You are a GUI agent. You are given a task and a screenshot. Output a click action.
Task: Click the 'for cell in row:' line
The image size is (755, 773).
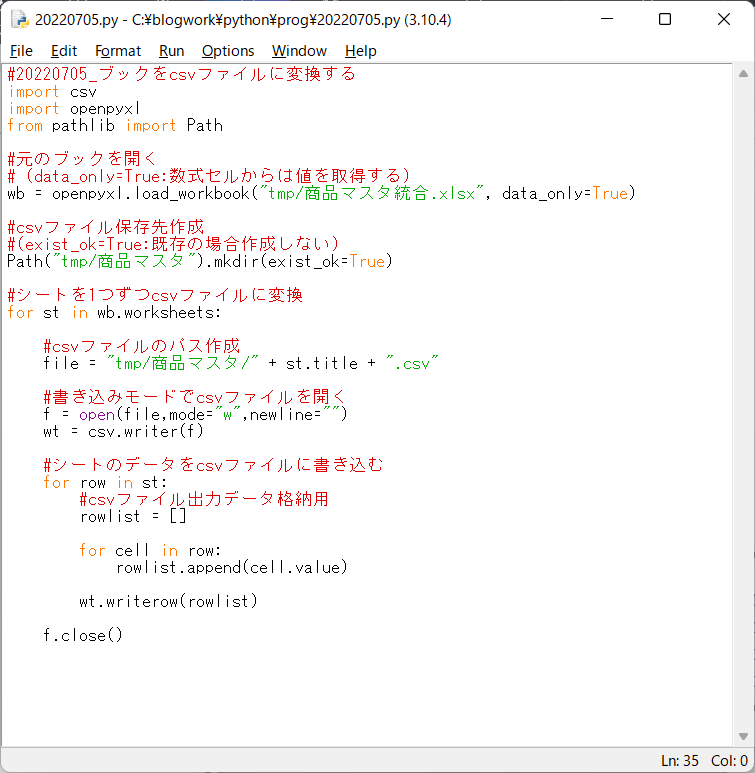click(x=150, y=550)
